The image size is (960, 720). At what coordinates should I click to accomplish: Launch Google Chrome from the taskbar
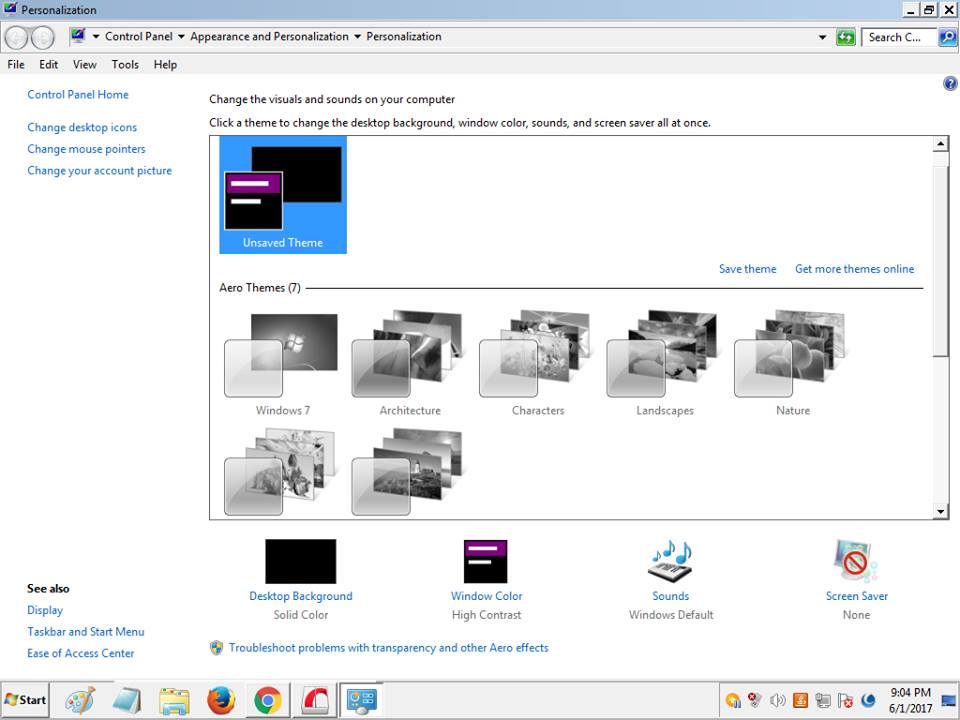click(268, 700)
